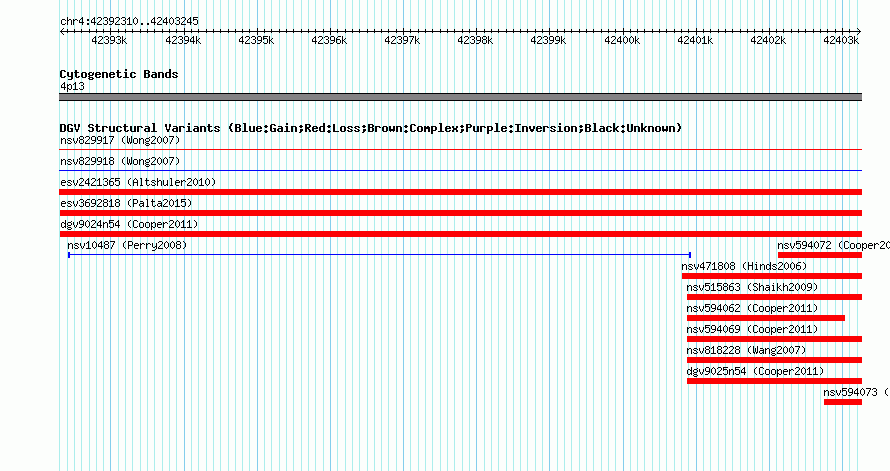Click the 42396k ruler tick label
This screenshot has width=890, height=471.
(x=329, y=41)
